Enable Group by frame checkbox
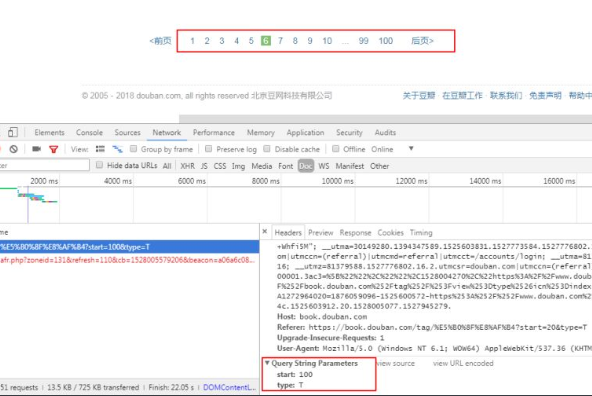 [133, 149]
